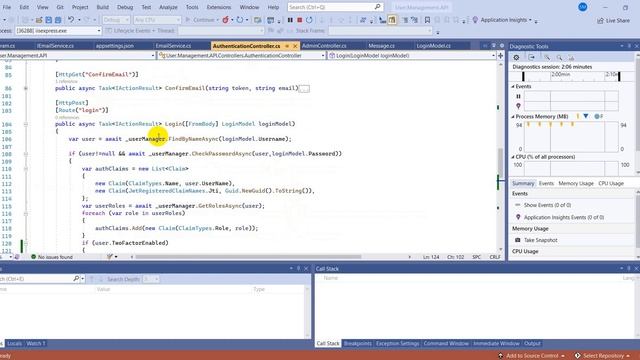Screen dimensions: 640x360
Task: Click Select Repository in status bar
Action: point(602,356)
